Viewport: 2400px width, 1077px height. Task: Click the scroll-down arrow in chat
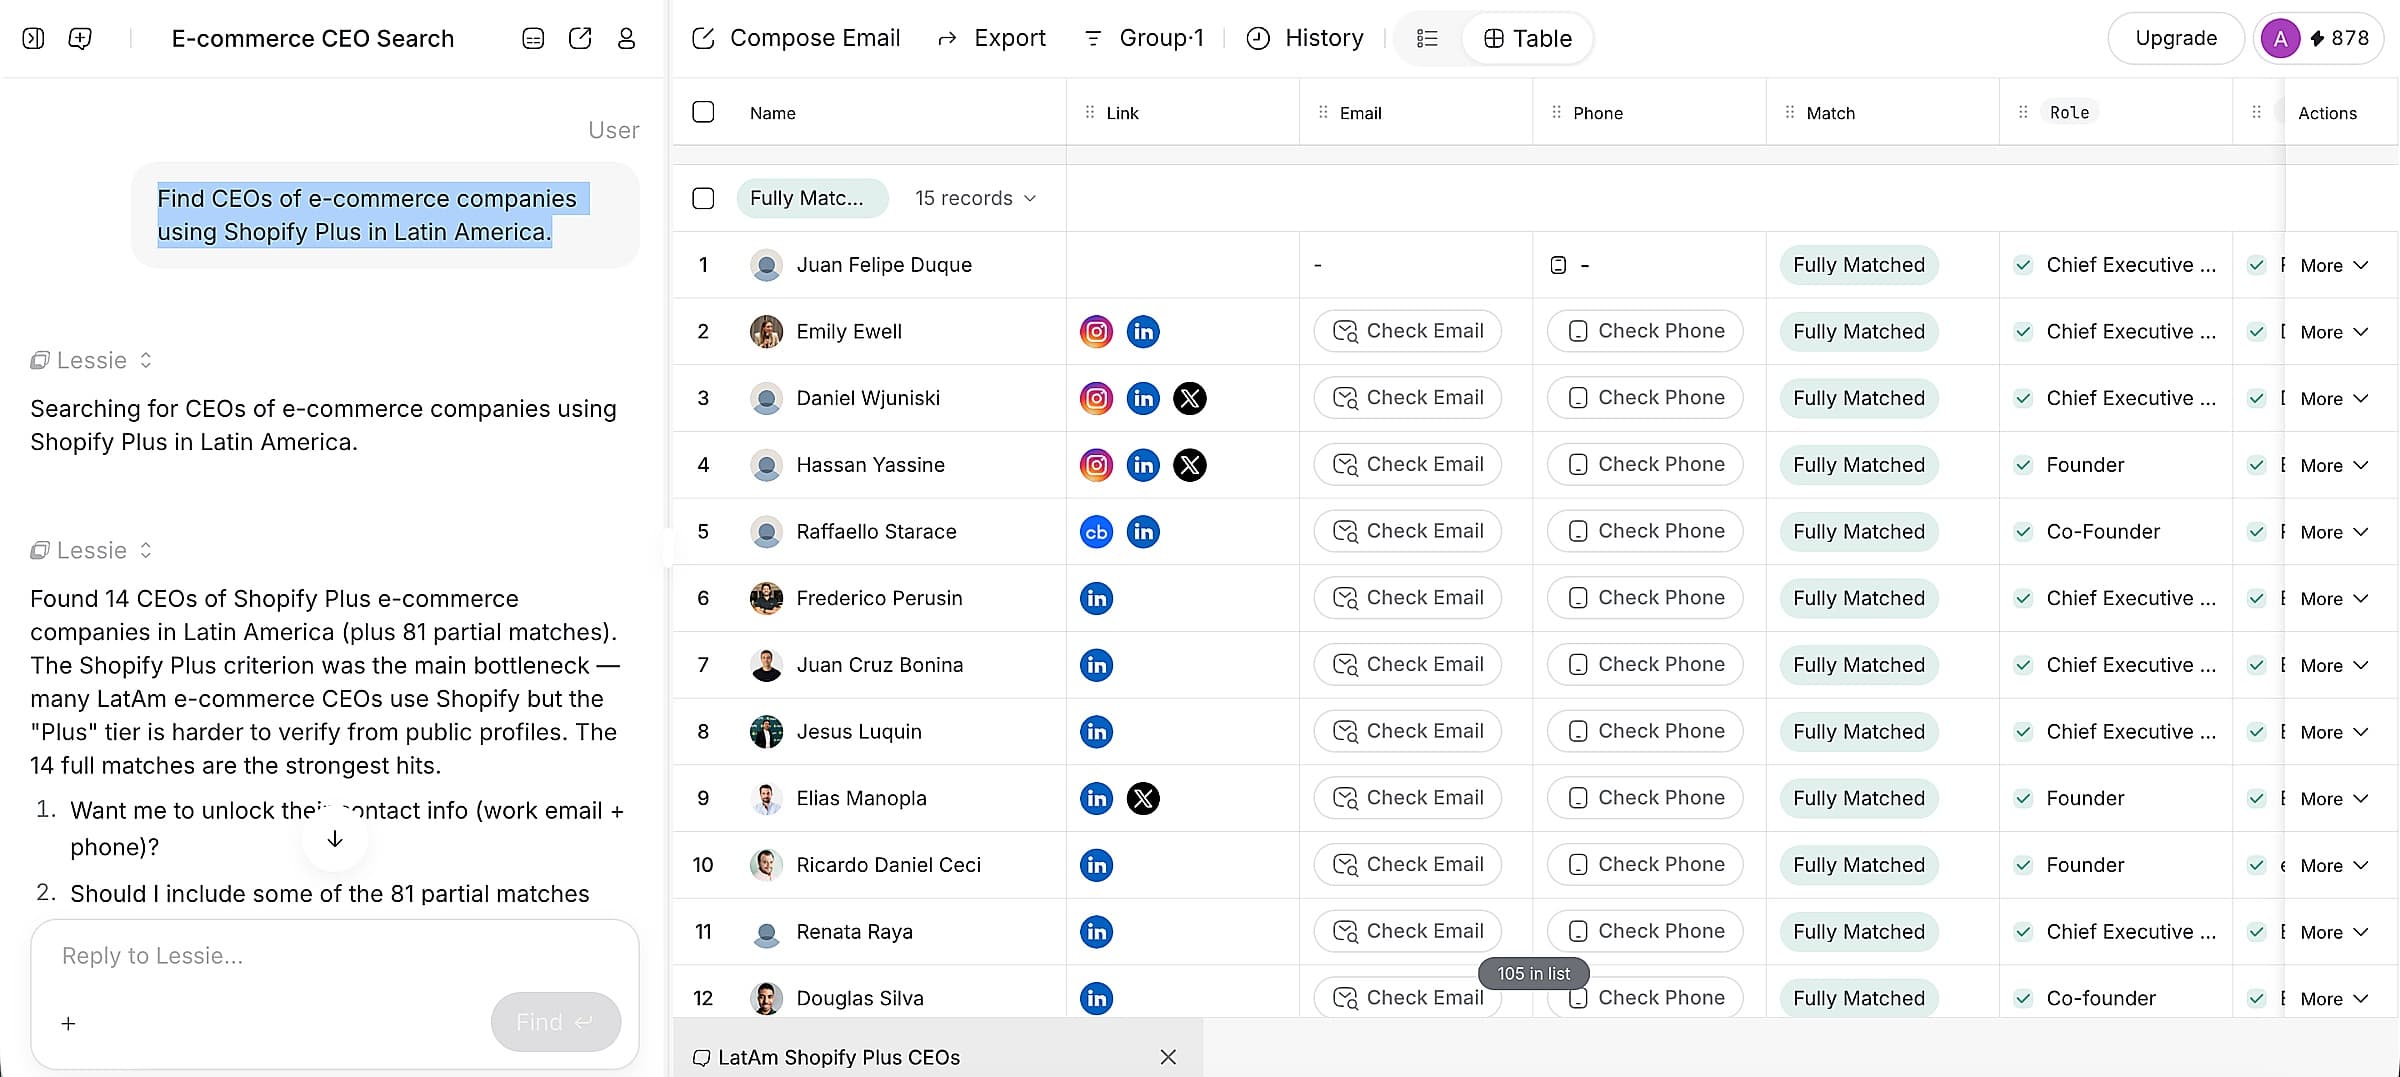point(335,839)
